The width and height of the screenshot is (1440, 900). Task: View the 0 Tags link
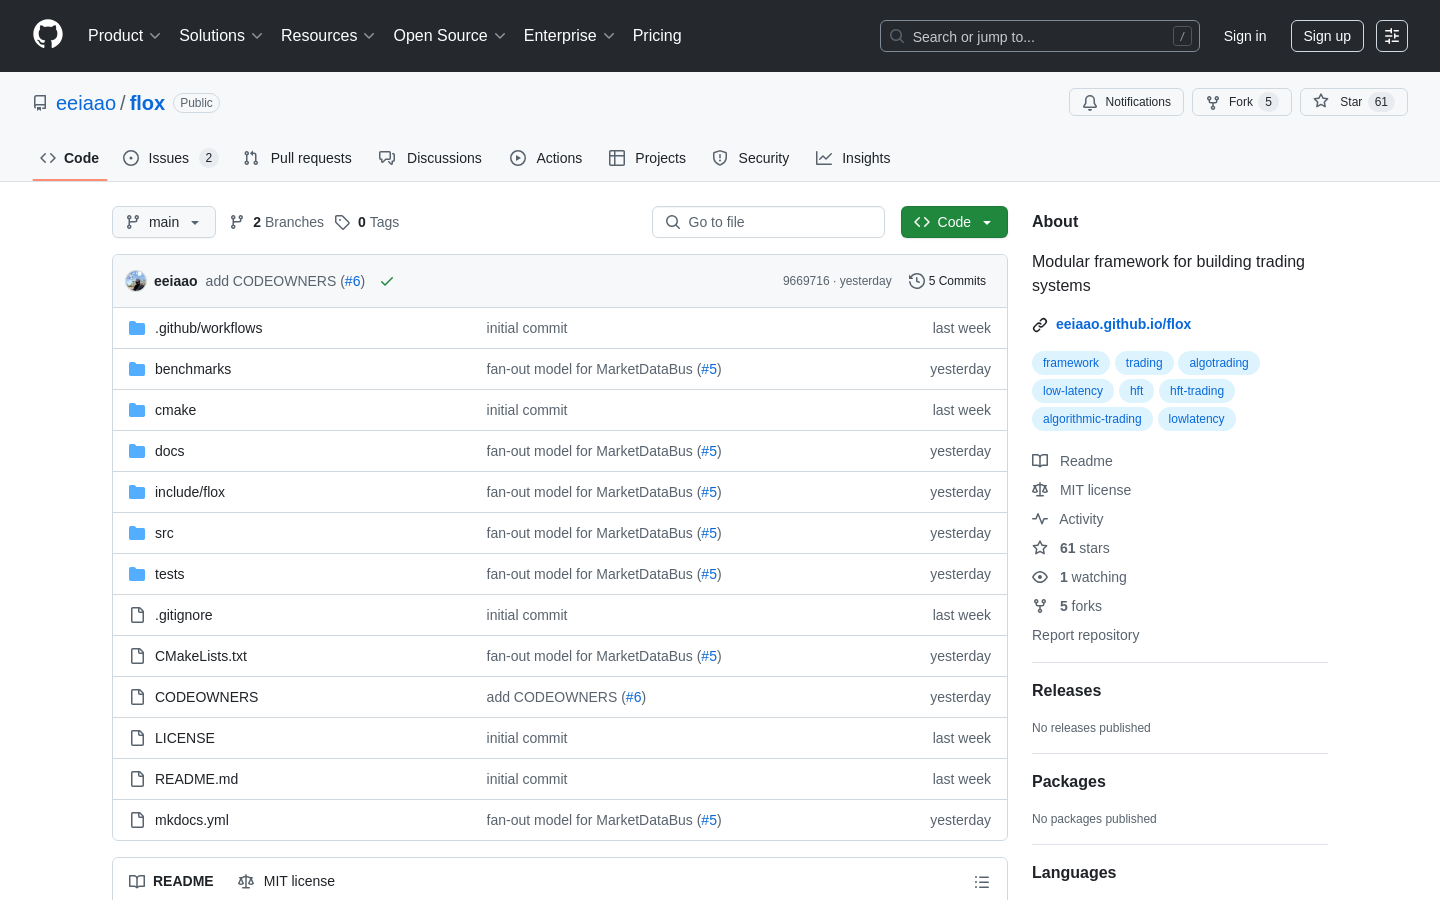[367, 222]
